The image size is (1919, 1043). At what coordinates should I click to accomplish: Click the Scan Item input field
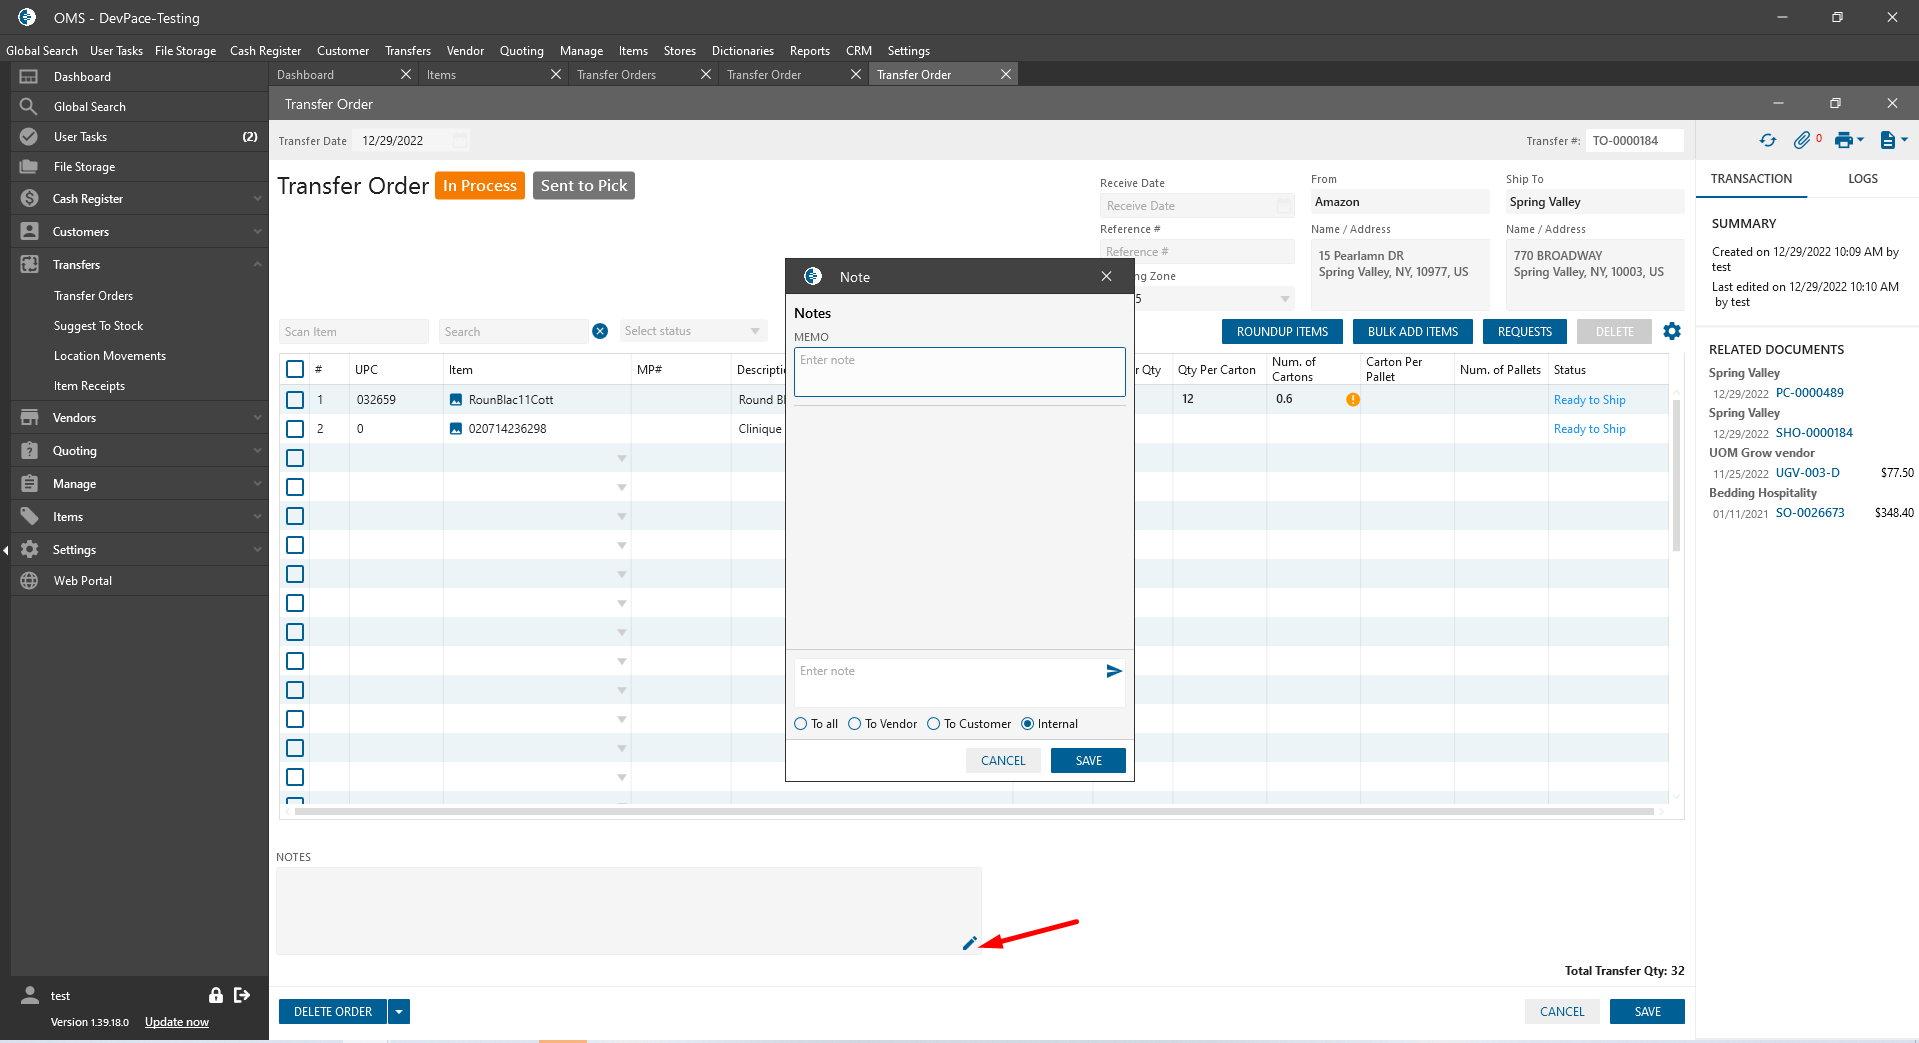(354, 331)
